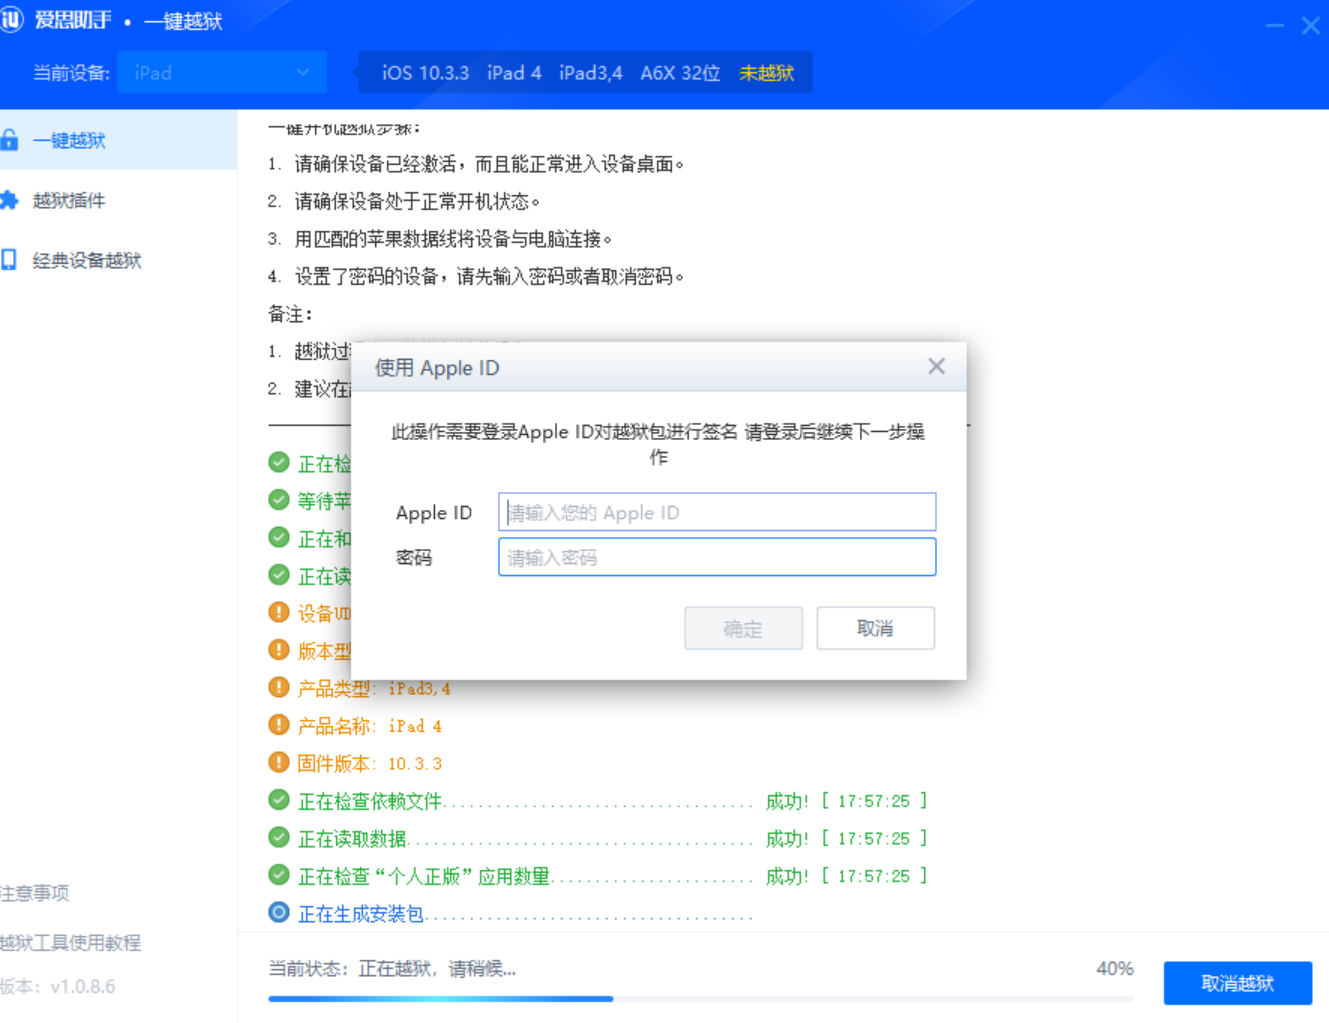Click the orange warning icon beside 设备UD
1329x1023 pixels.
pos(279,613)
